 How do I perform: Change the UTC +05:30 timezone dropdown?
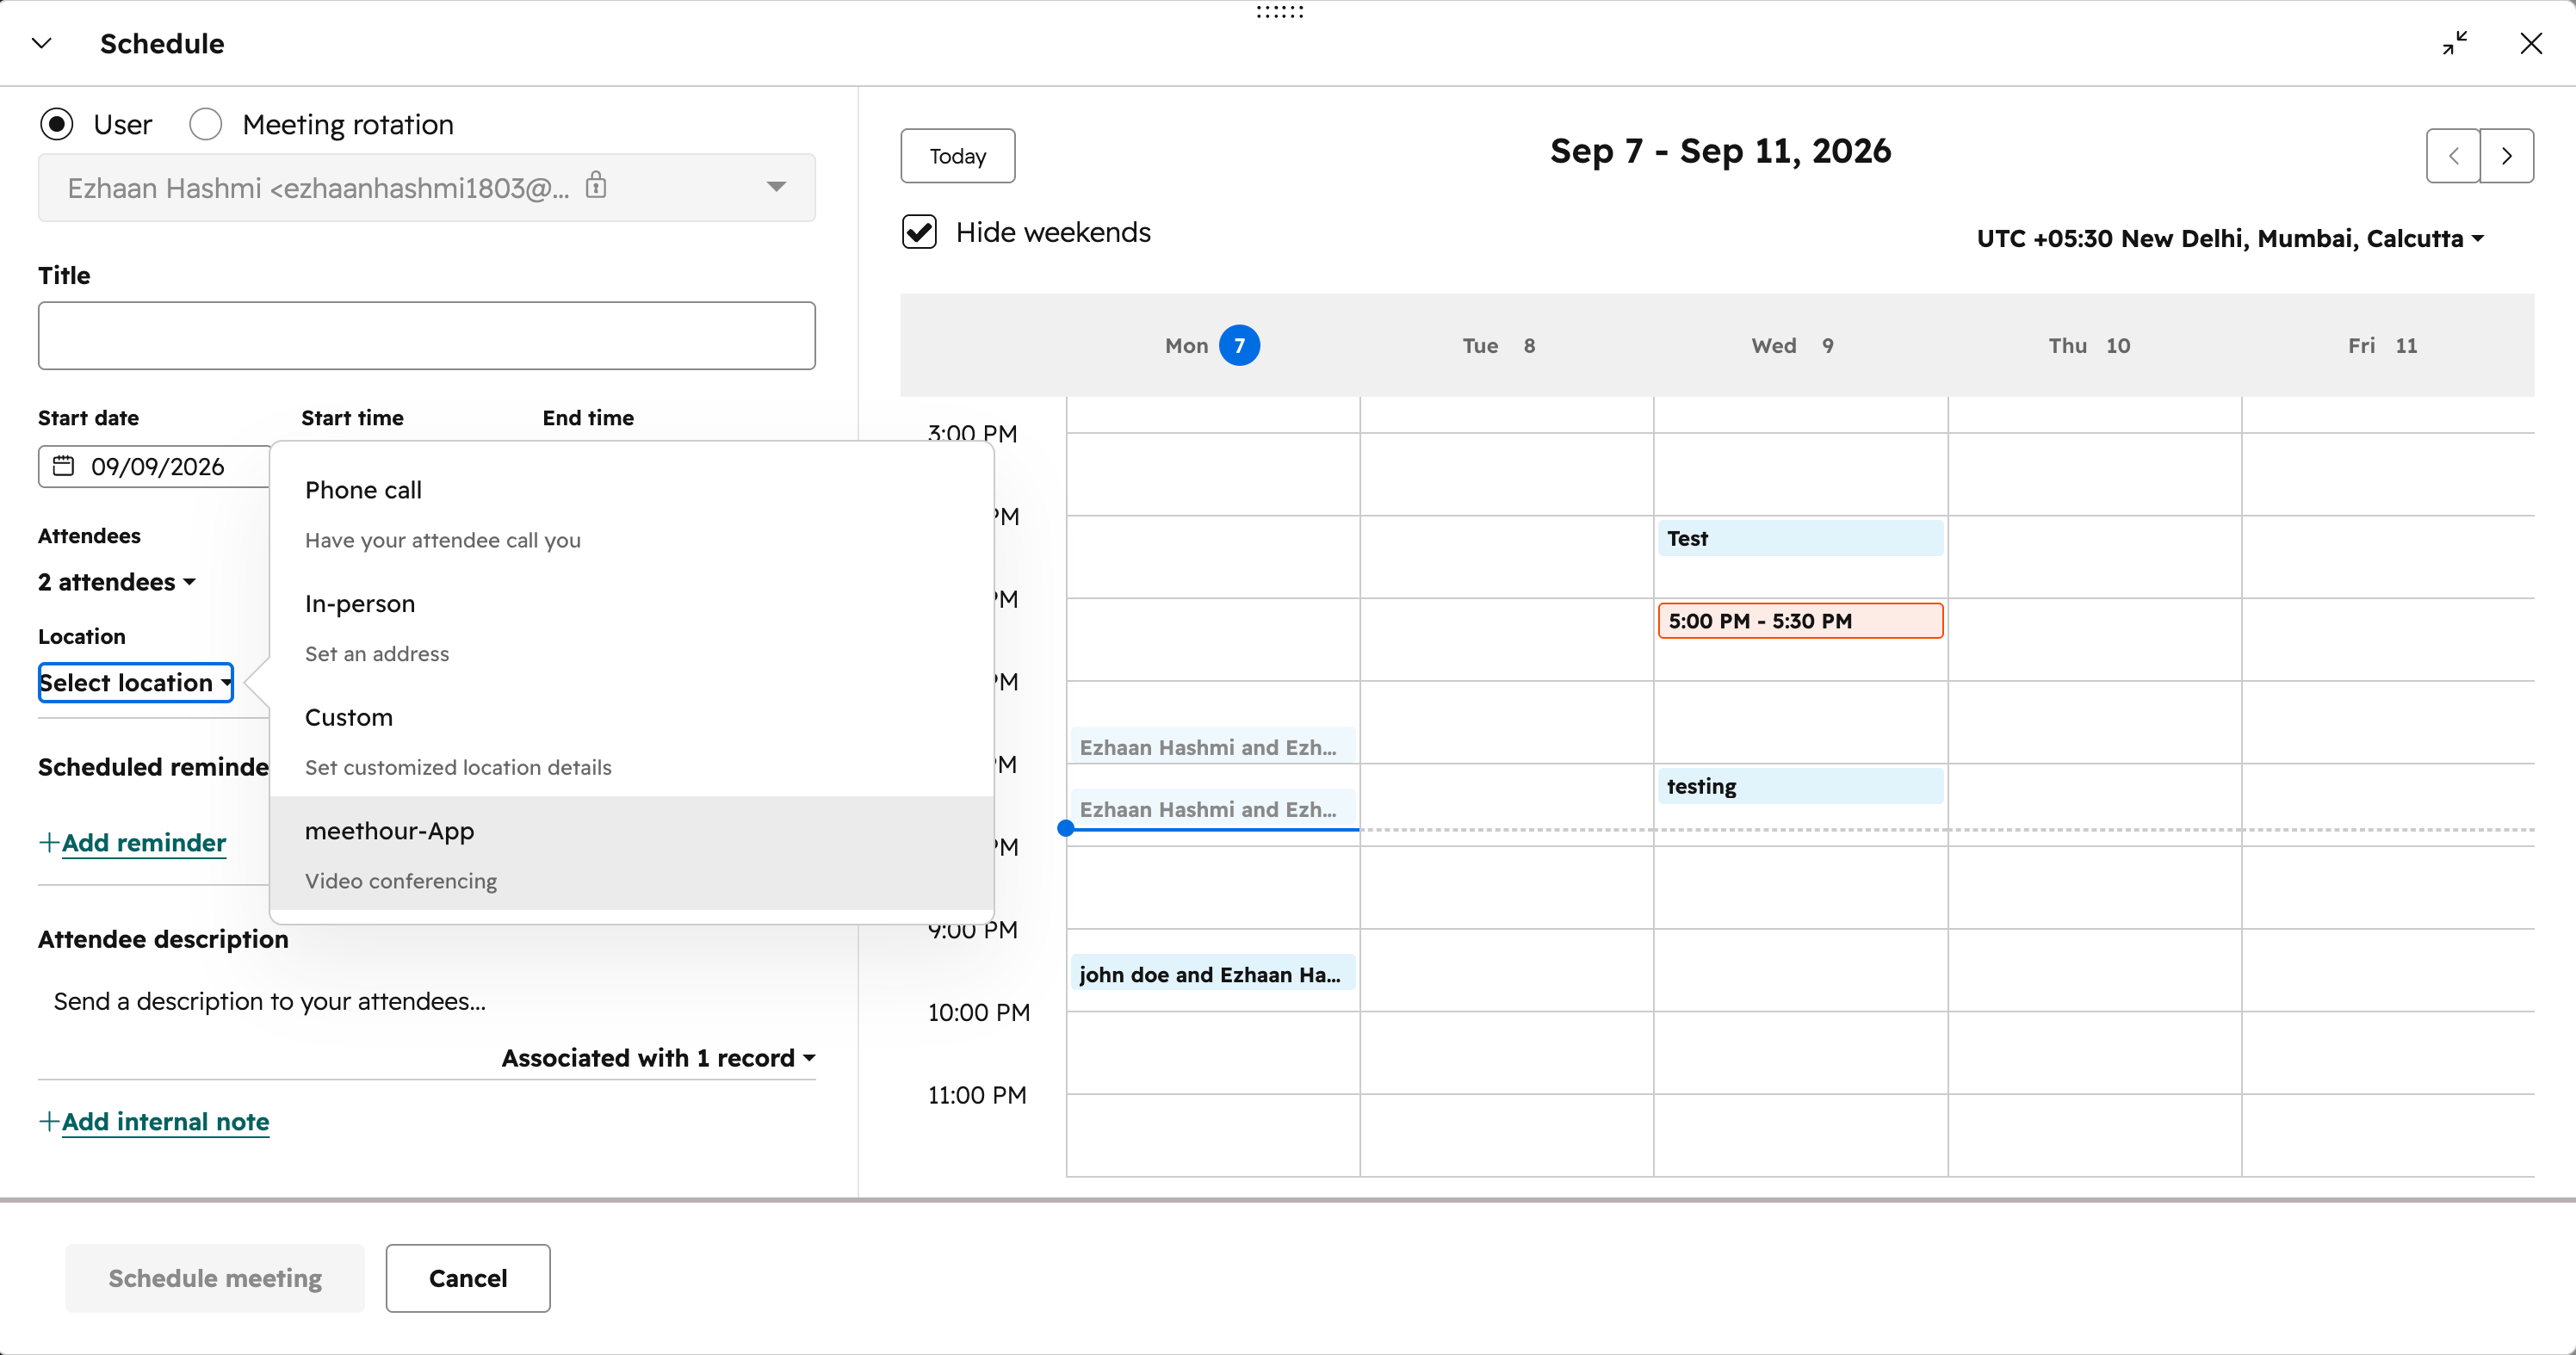pos(2230,239)
